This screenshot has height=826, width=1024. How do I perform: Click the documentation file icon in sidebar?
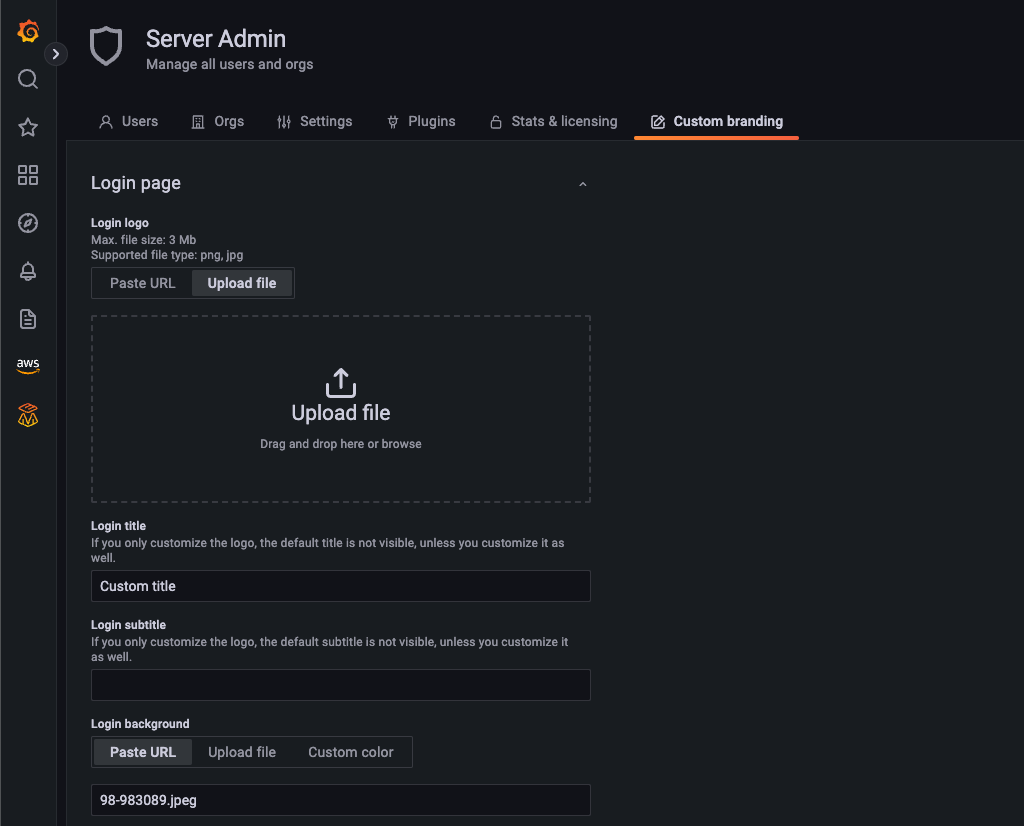(x=27, y=319)
